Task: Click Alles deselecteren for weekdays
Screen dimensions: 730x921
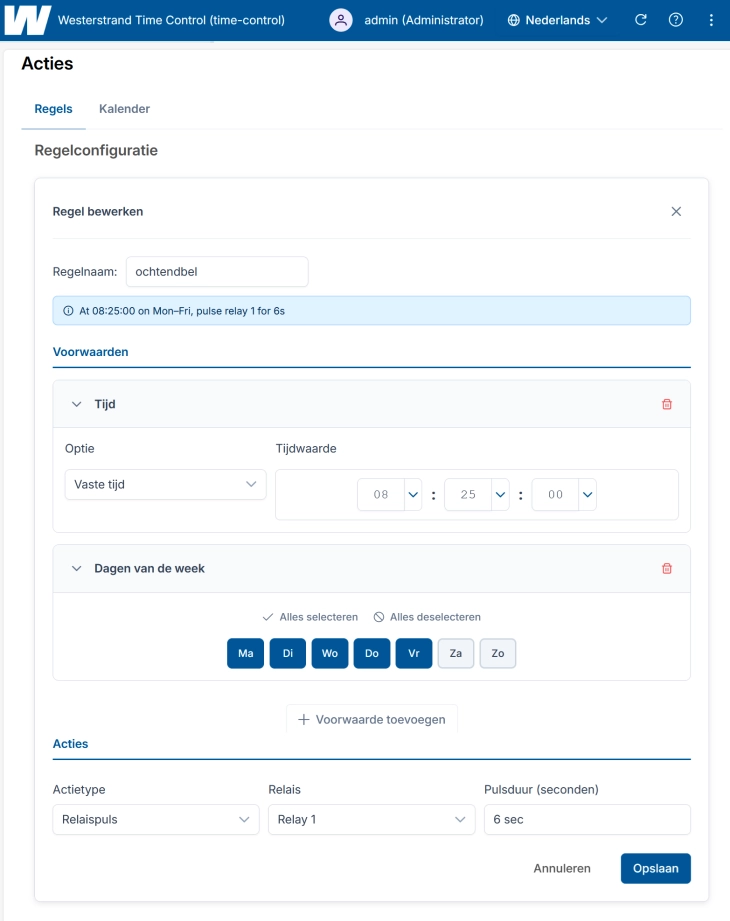Action: [x=427, y=617]
